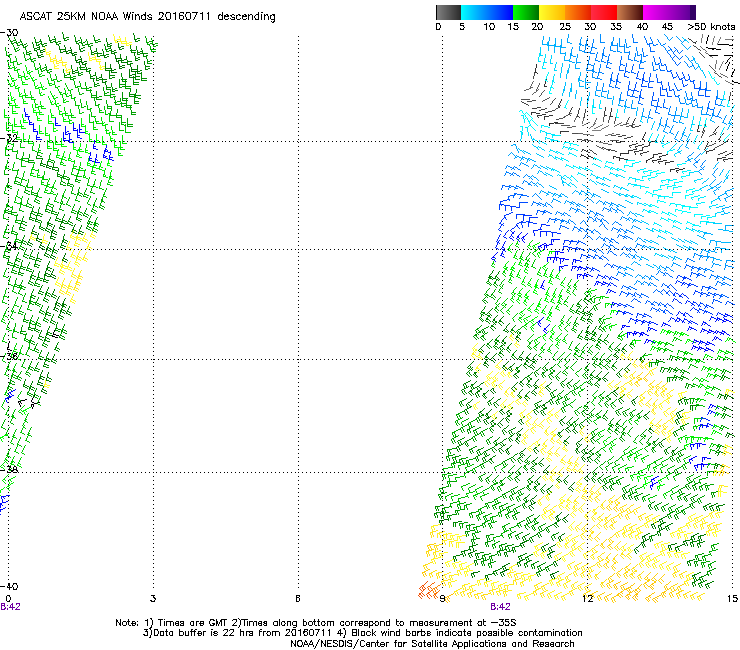Click the latitude axis label '-38'
Viewport: 740px width, 650px height.
coord(9,469)
